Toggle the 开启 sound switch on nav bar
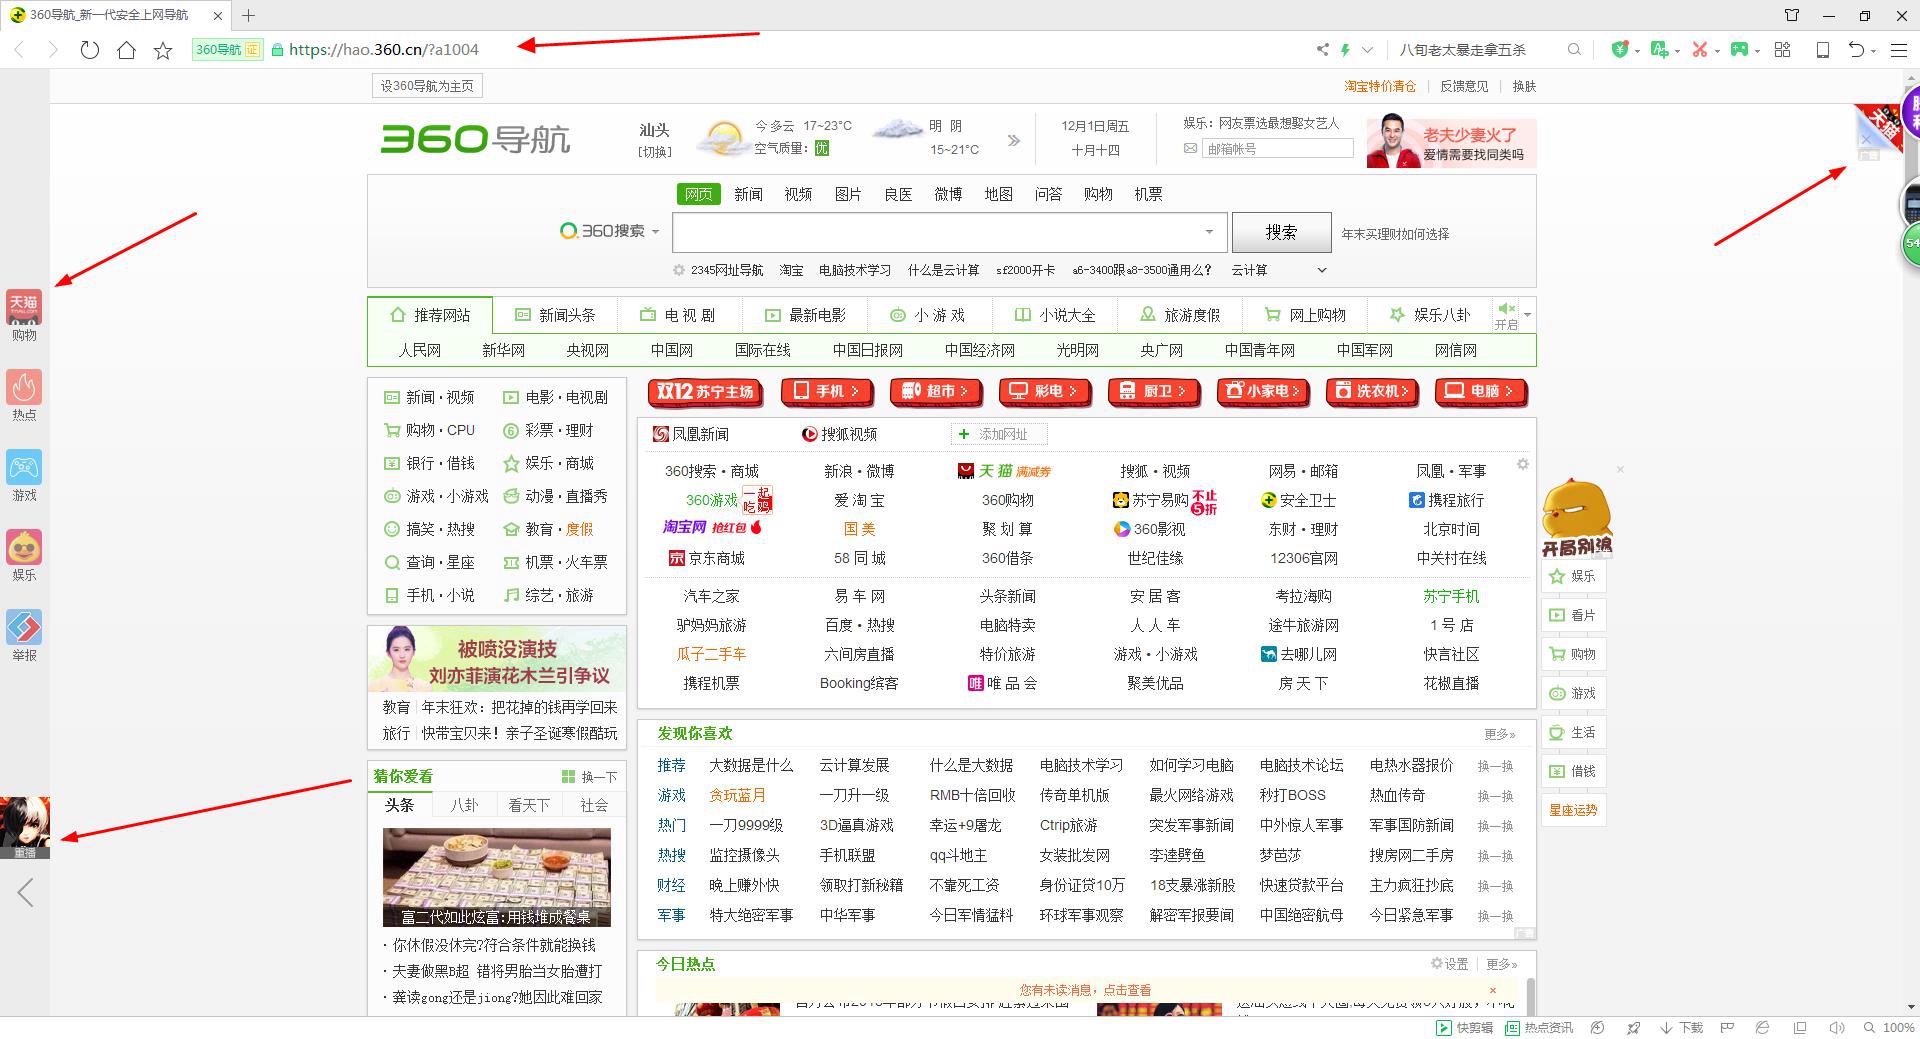This screenshot has height=1039, width=1920. [x=1506, y=315]
